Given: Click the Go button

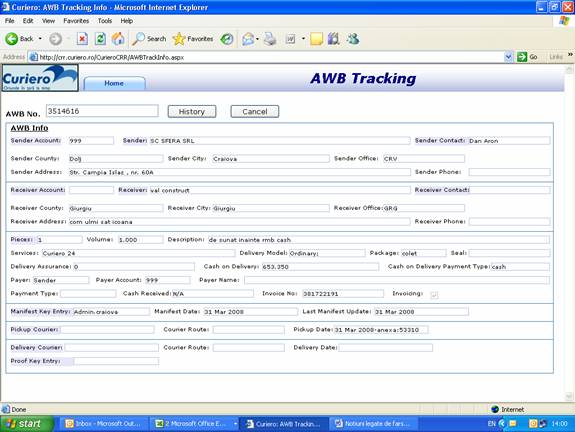Looking at the screenshot, I should click(527, 57).
